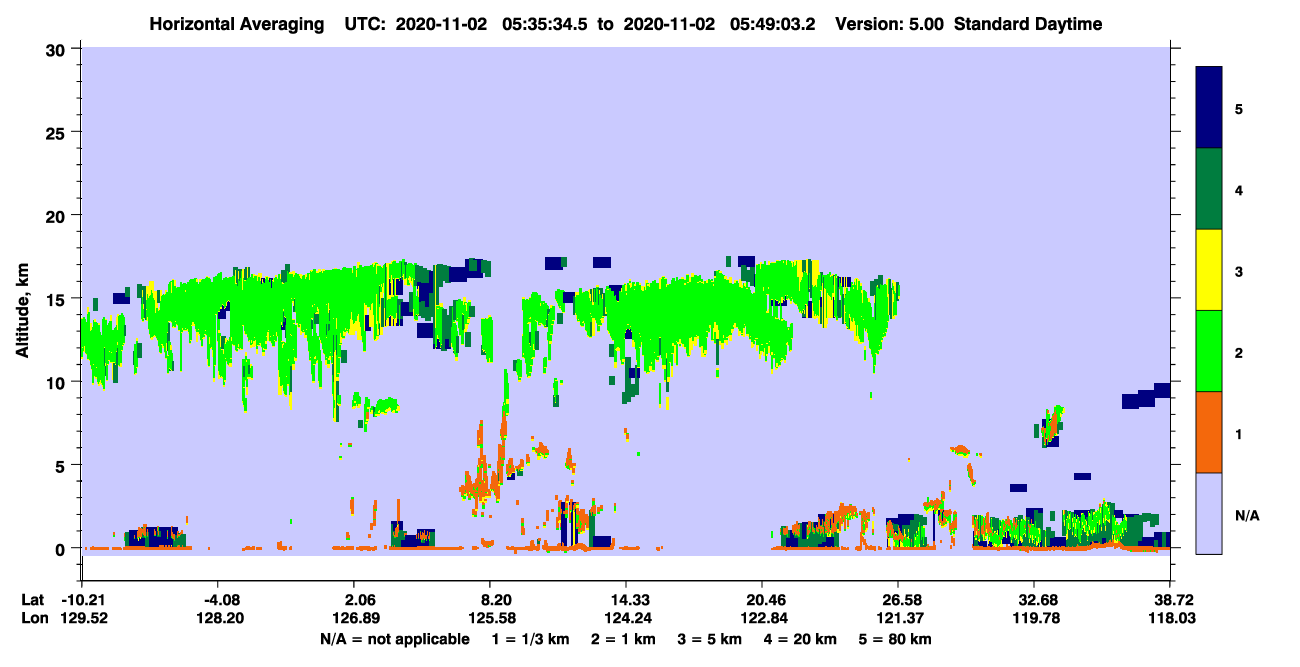Click the legend text 'N/A = not applicable'
Screen dimensions: 1300x667
tap(395, 638)
